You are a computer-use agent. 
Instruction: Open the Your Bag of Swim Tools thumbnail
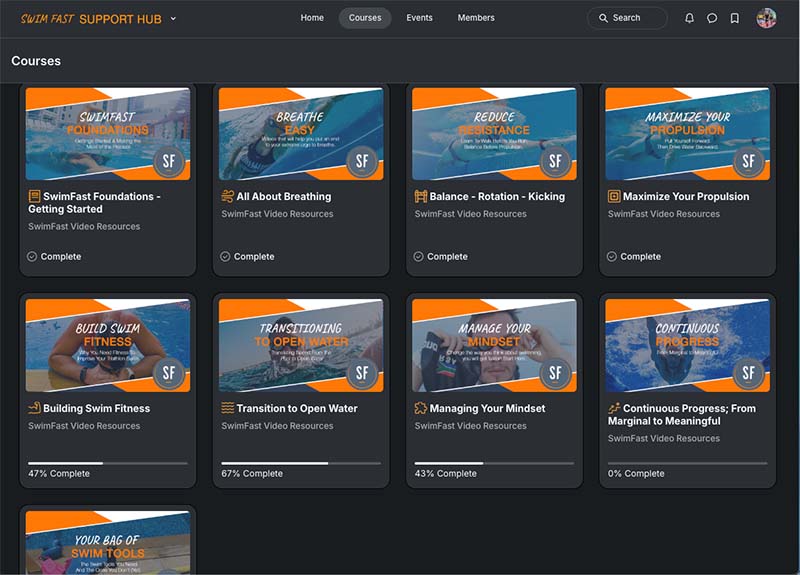(x=108, y=543)
